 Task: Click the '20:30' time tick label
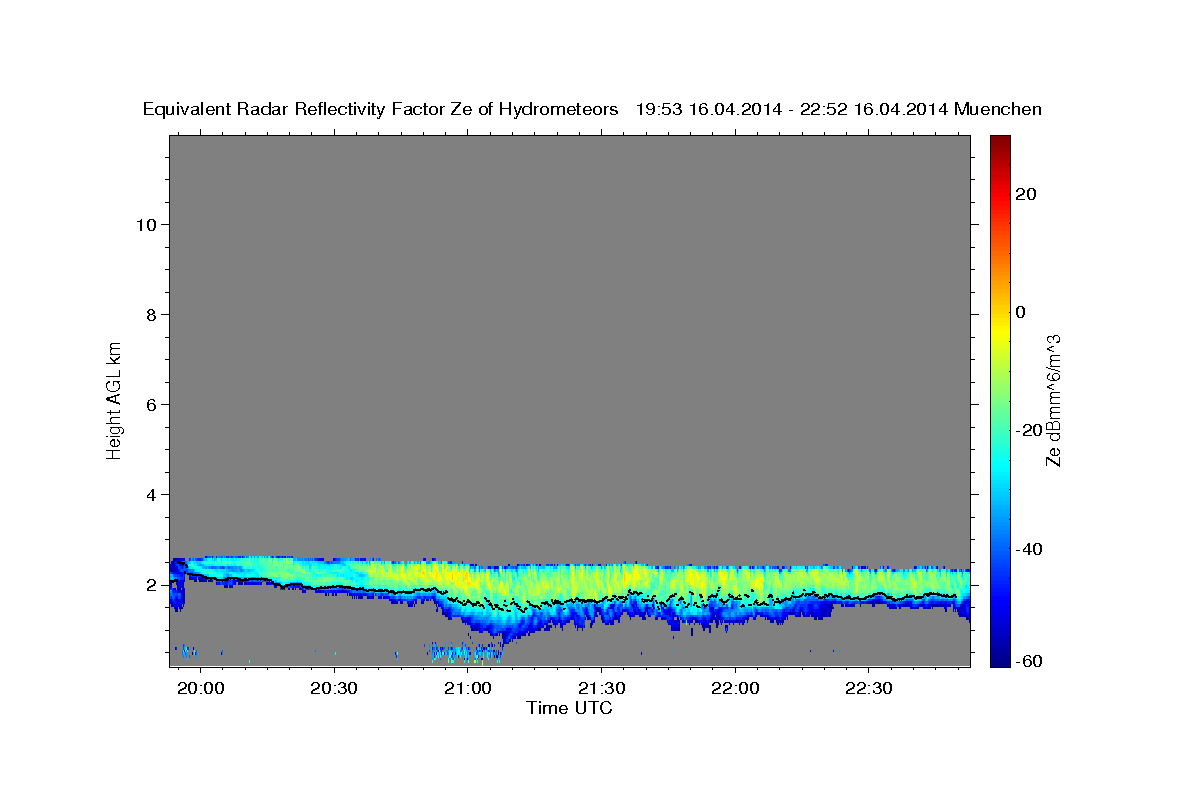333,689
